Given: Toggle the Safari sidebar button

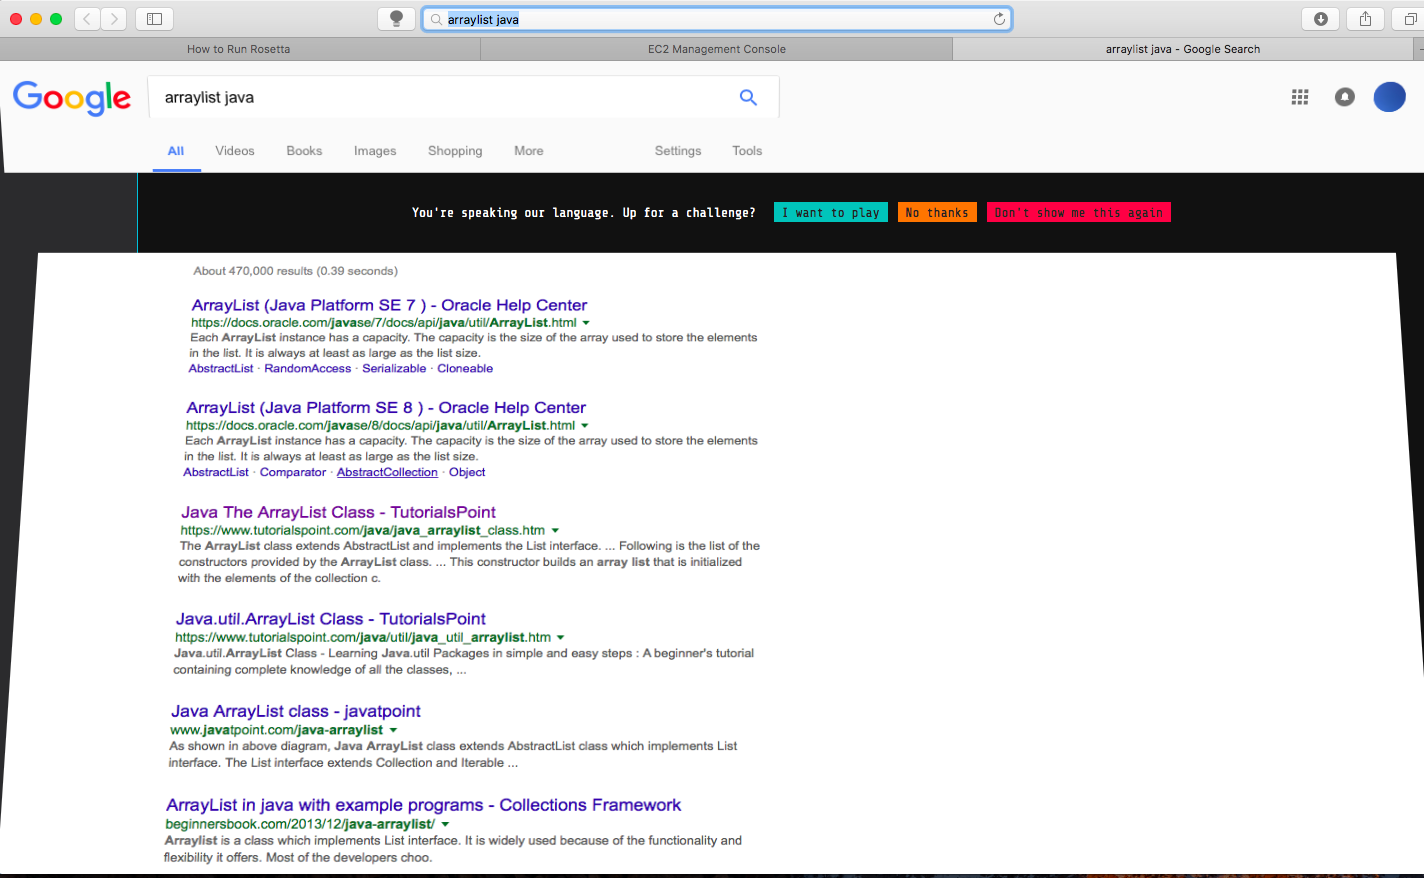Looking at the screenshot, I should pos(154,19).
